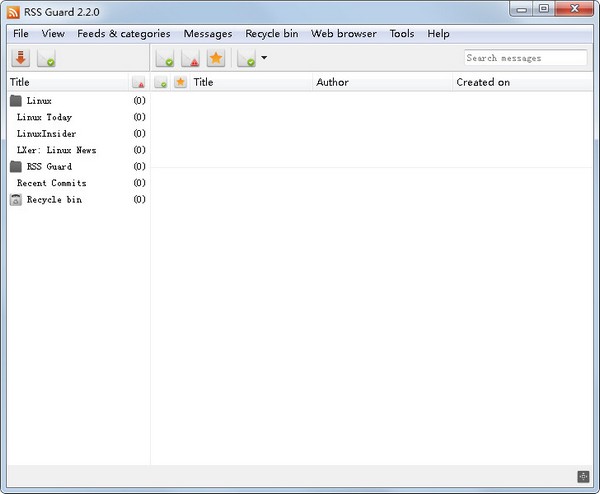Sort by read status column header

[x=161, y=82]
